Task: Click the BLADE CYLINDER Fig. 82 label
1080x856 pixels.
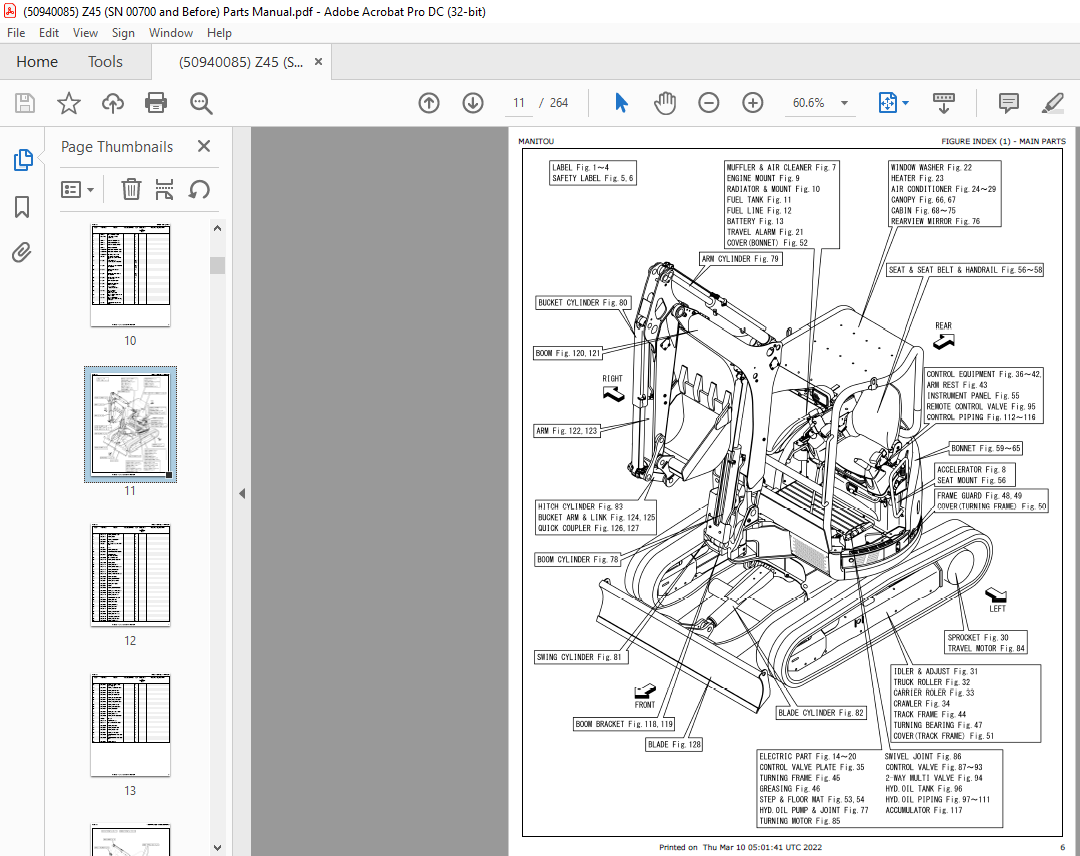Action: 820,713
